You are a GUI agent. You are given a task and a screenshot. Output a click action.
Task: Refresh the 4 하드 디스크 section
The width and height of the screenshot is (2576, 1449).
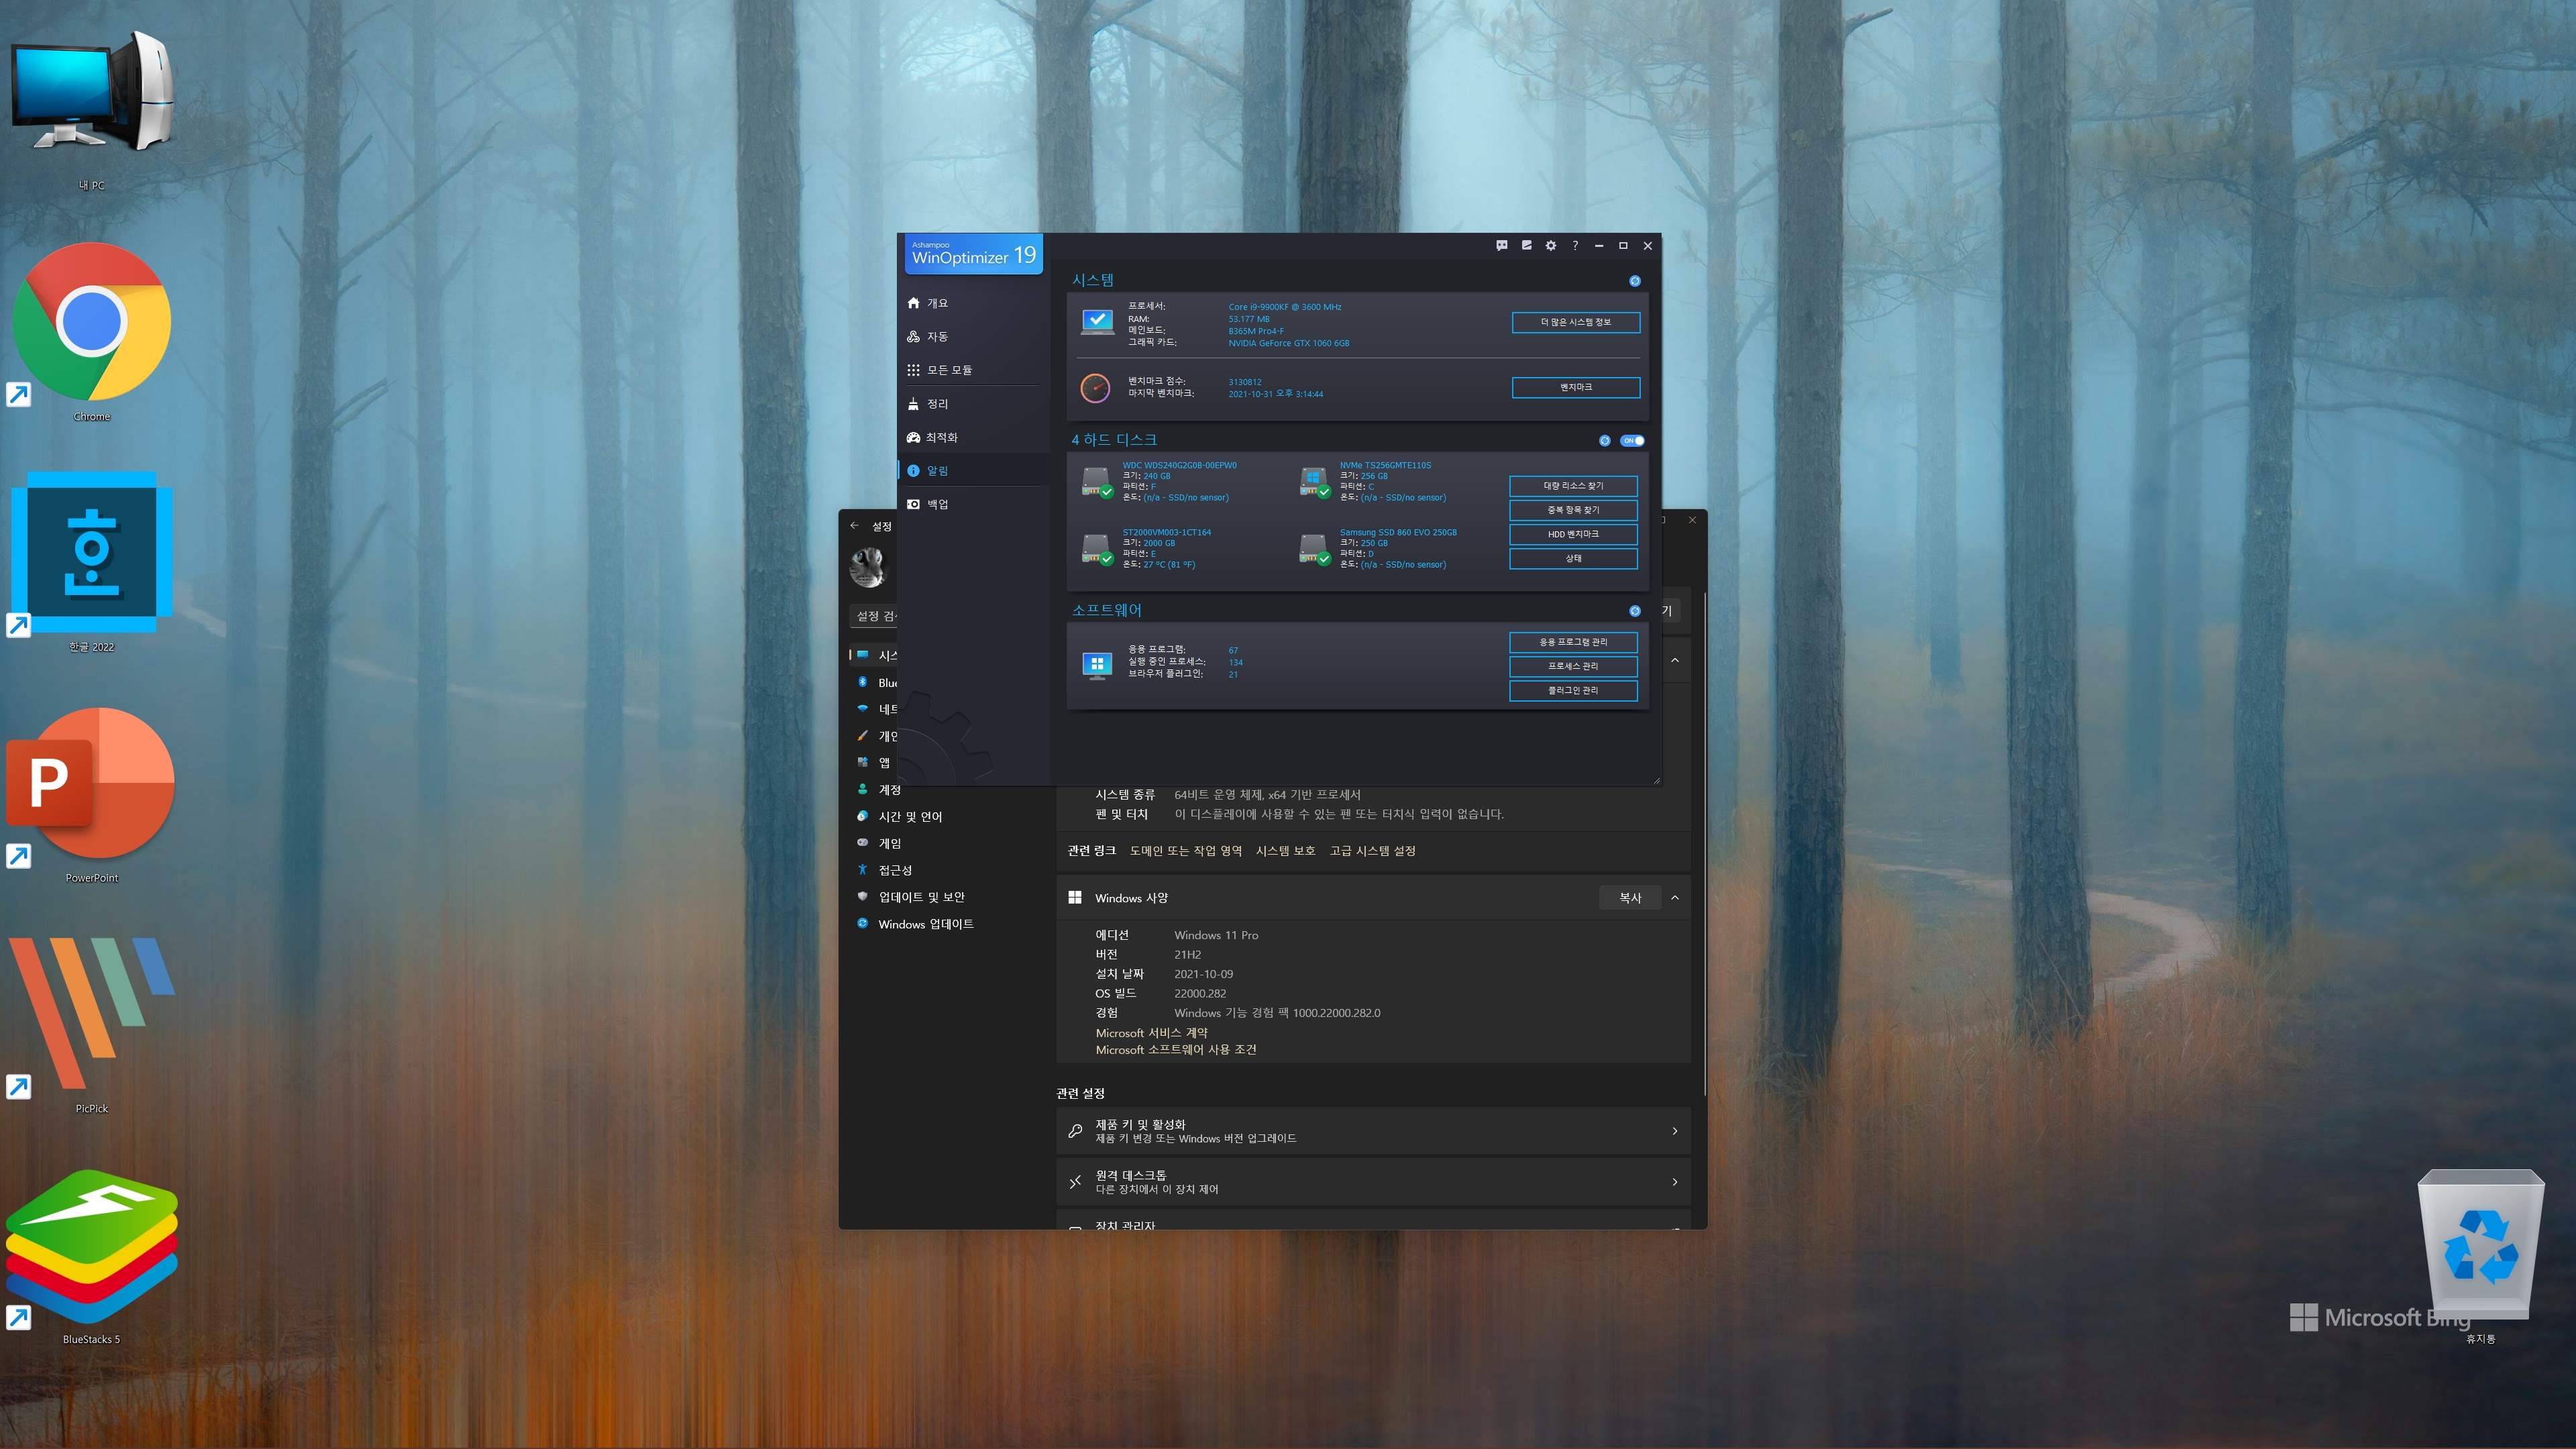tap(1605, 440)
